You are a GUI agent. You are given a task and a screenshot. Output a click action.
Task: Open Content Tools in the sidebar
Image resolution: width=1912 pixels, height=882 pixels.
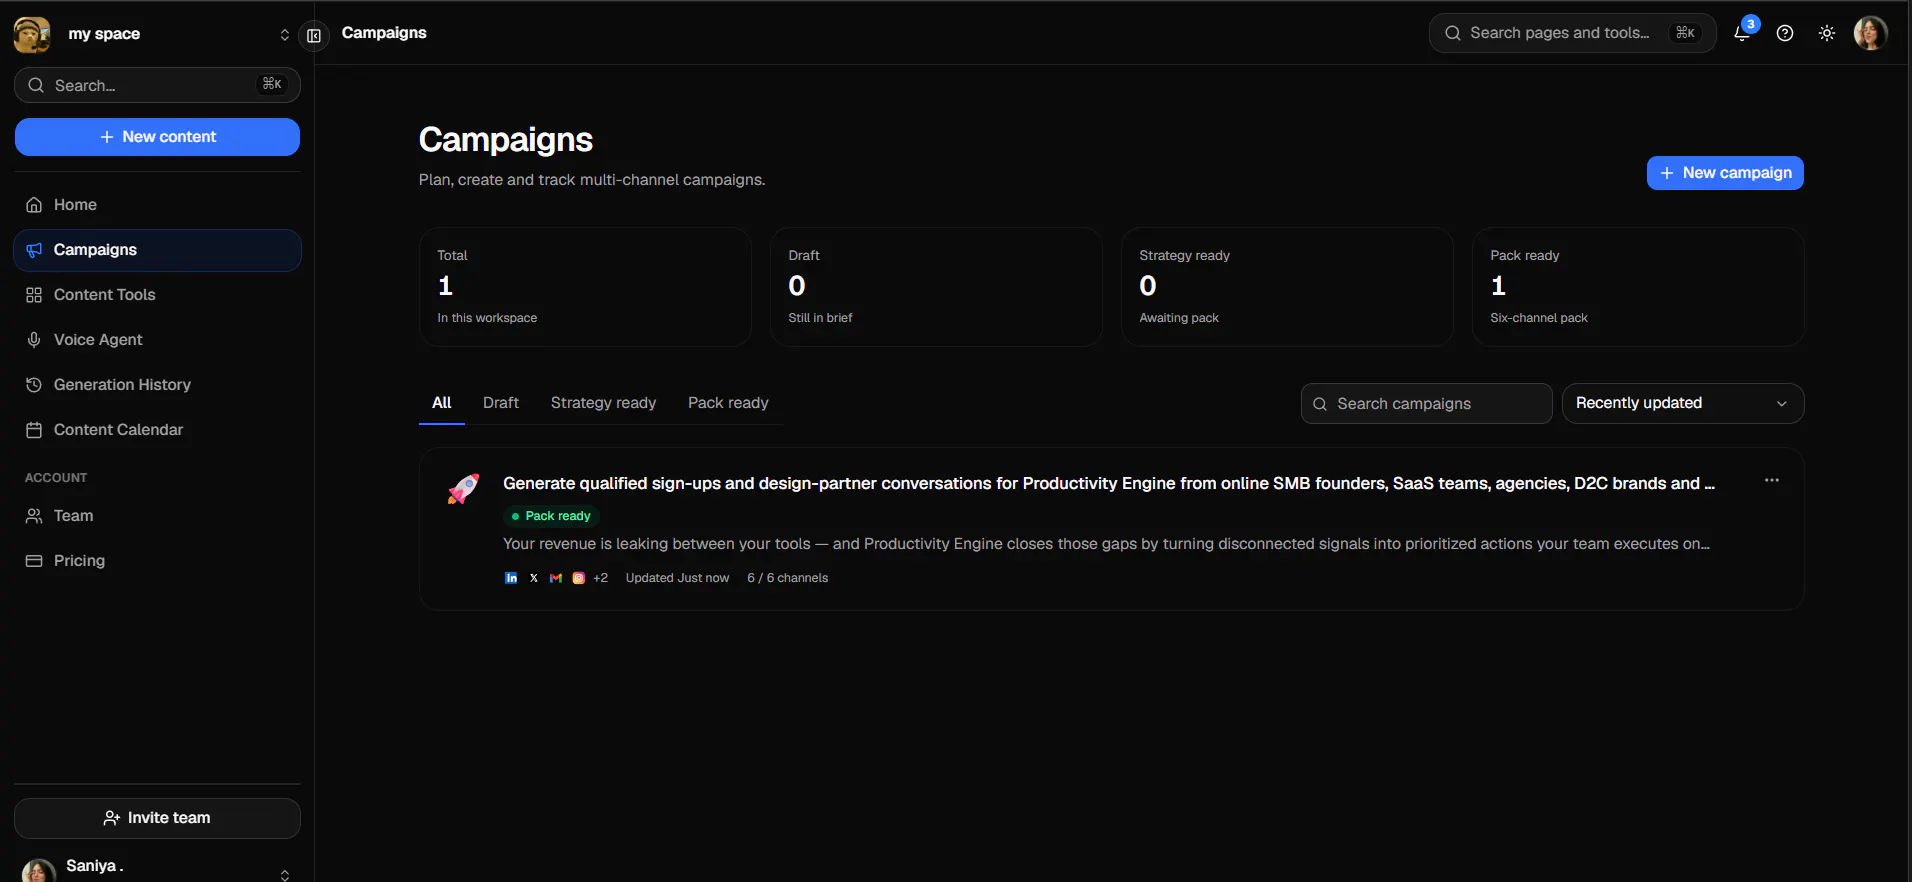157,295
